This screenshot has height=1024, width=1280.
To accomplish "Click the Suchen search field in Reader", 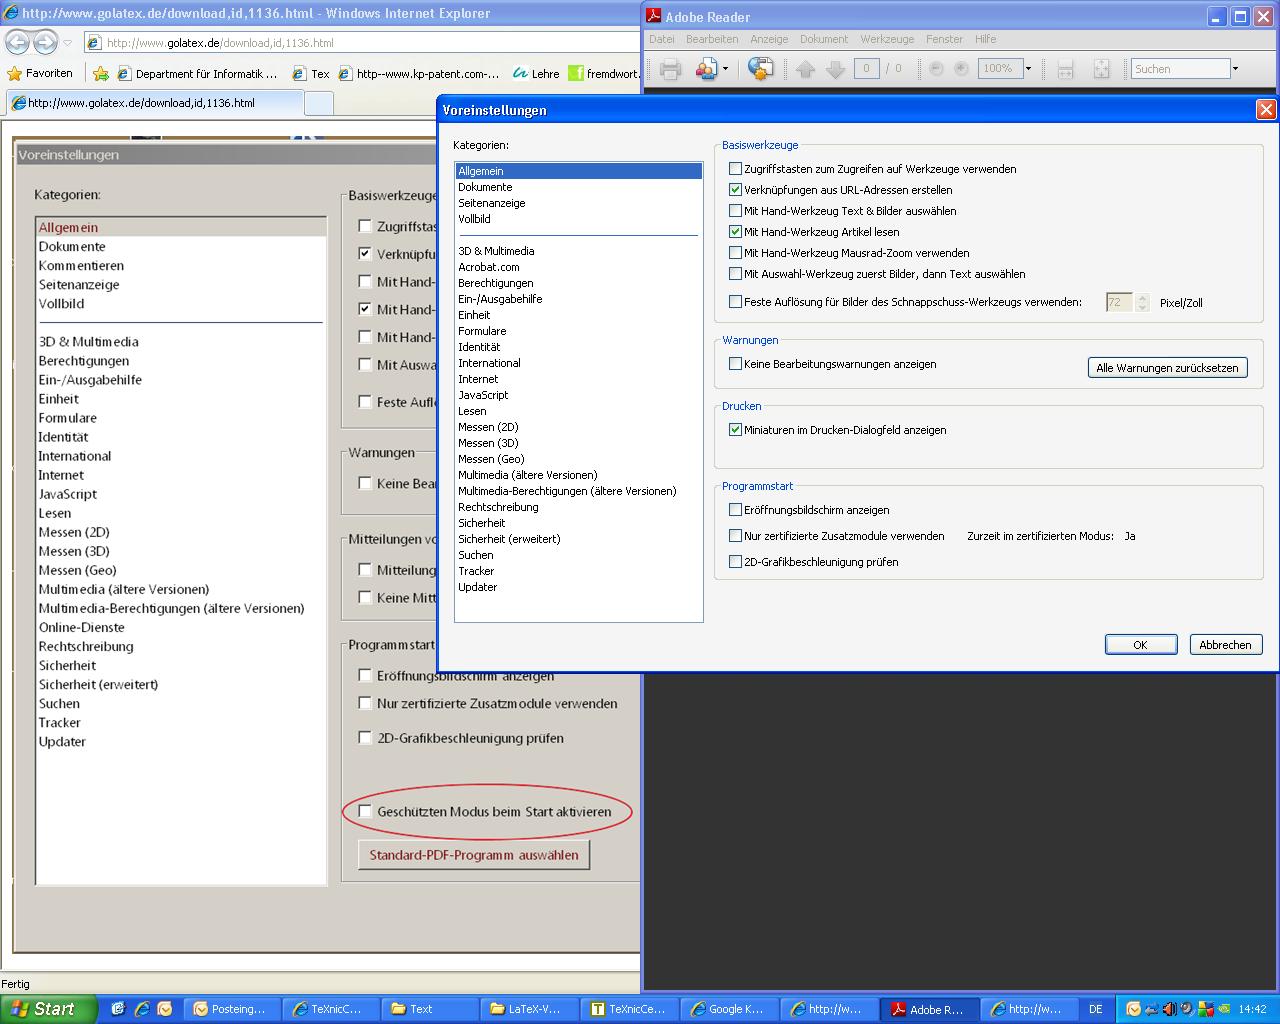I will tap(1180, 69).
